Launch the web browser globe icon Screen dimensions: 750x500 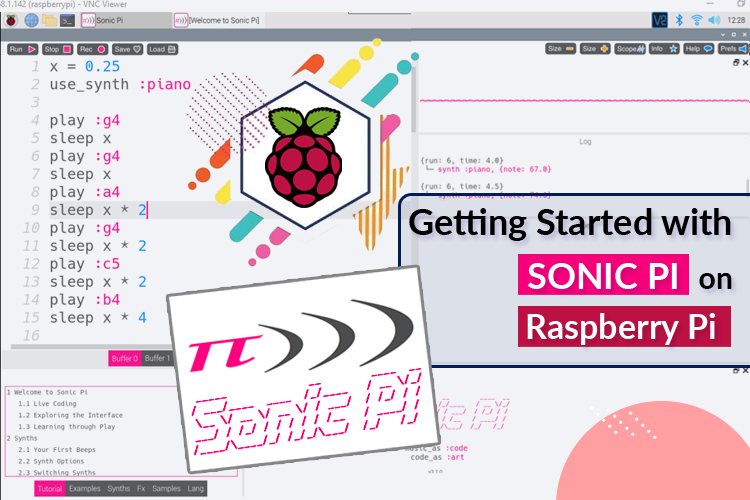point(31,21)
